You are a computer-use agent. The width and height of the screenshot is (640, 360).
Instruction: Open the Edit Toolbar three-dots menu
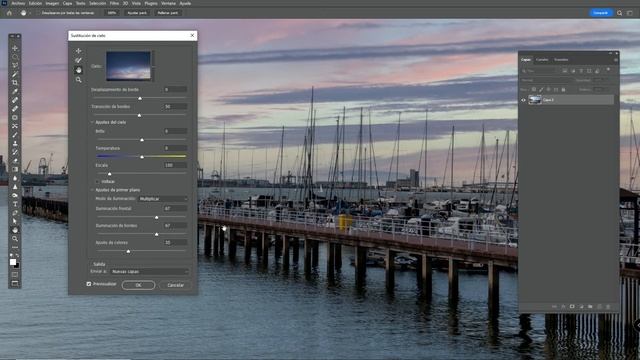tap(15, 247)
